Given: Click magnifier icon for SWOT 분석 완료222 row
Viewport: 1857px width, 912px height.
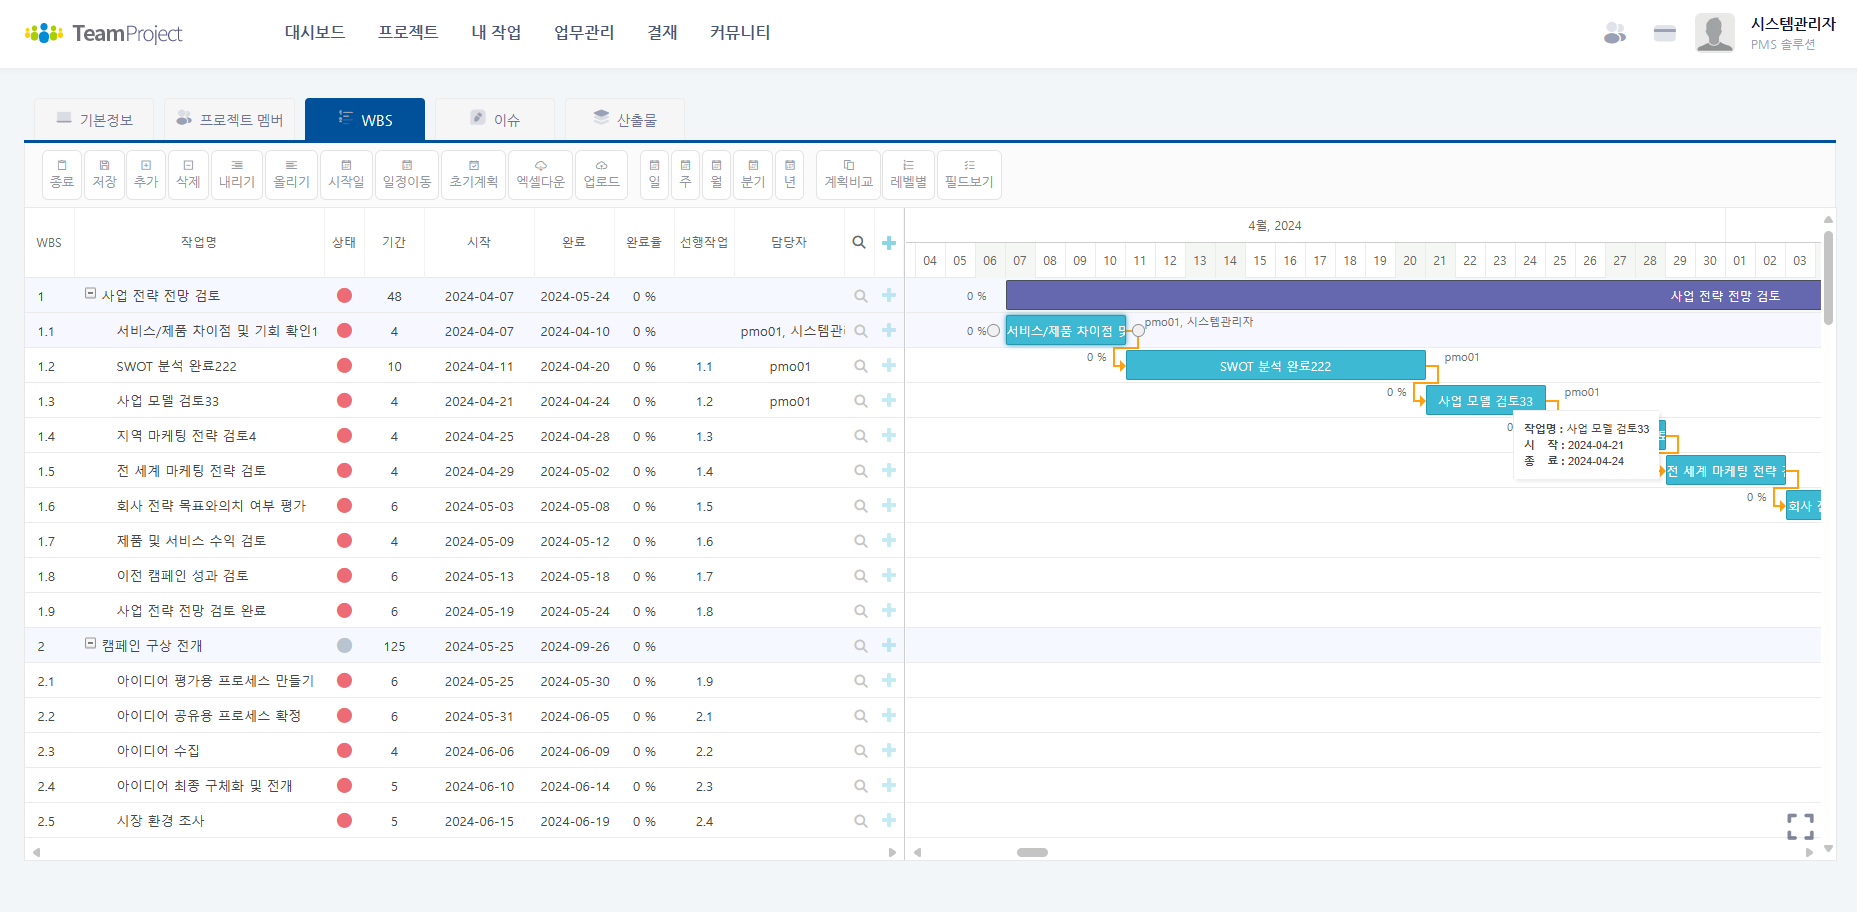Looking at the screenshot, I should (860, 366).
